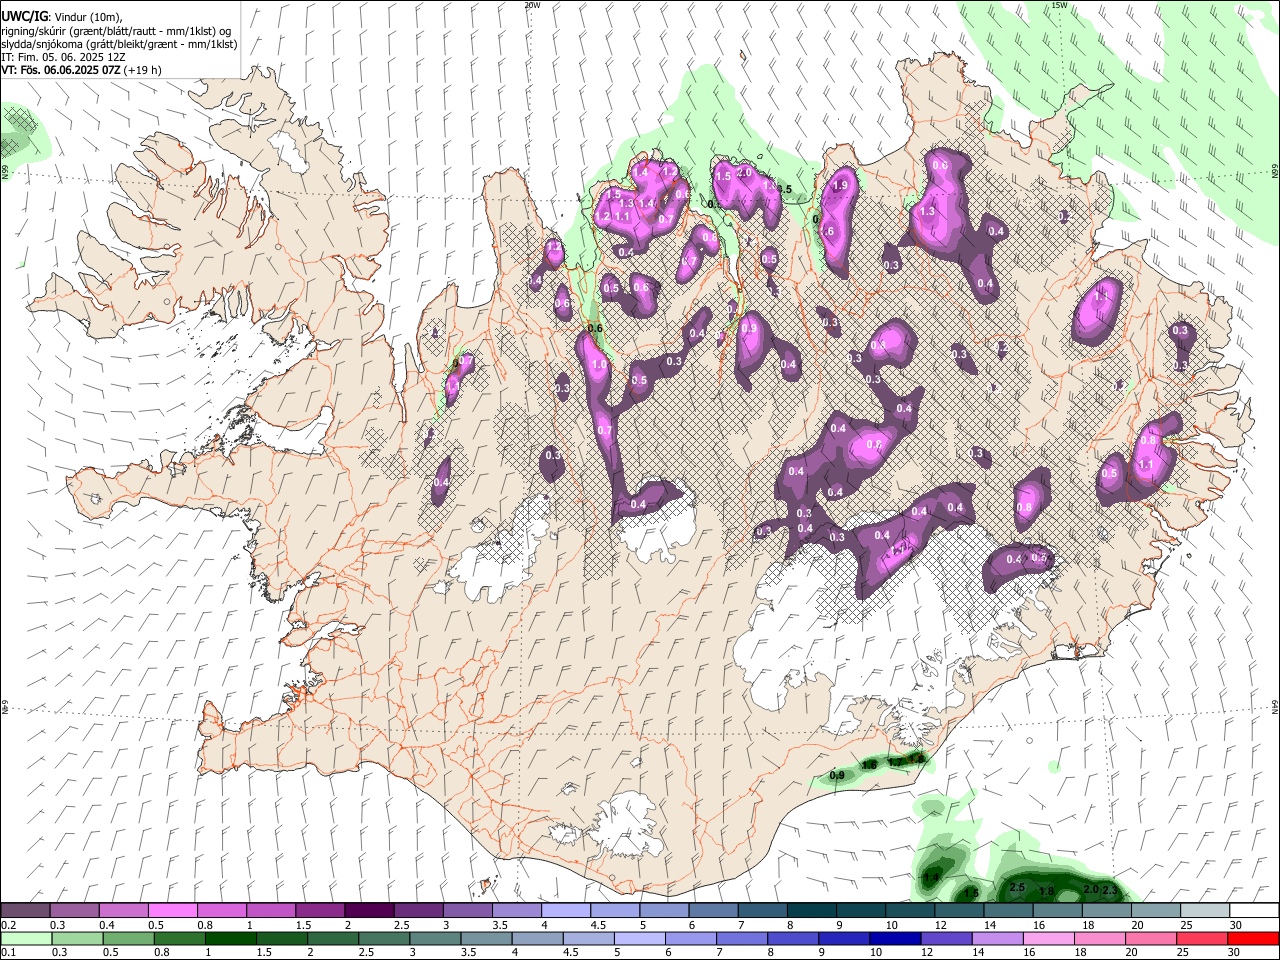Screen dimensions: 1280x960
Task: Select the darkest green 1 swatch in lower legend
Action: (230, 938)
